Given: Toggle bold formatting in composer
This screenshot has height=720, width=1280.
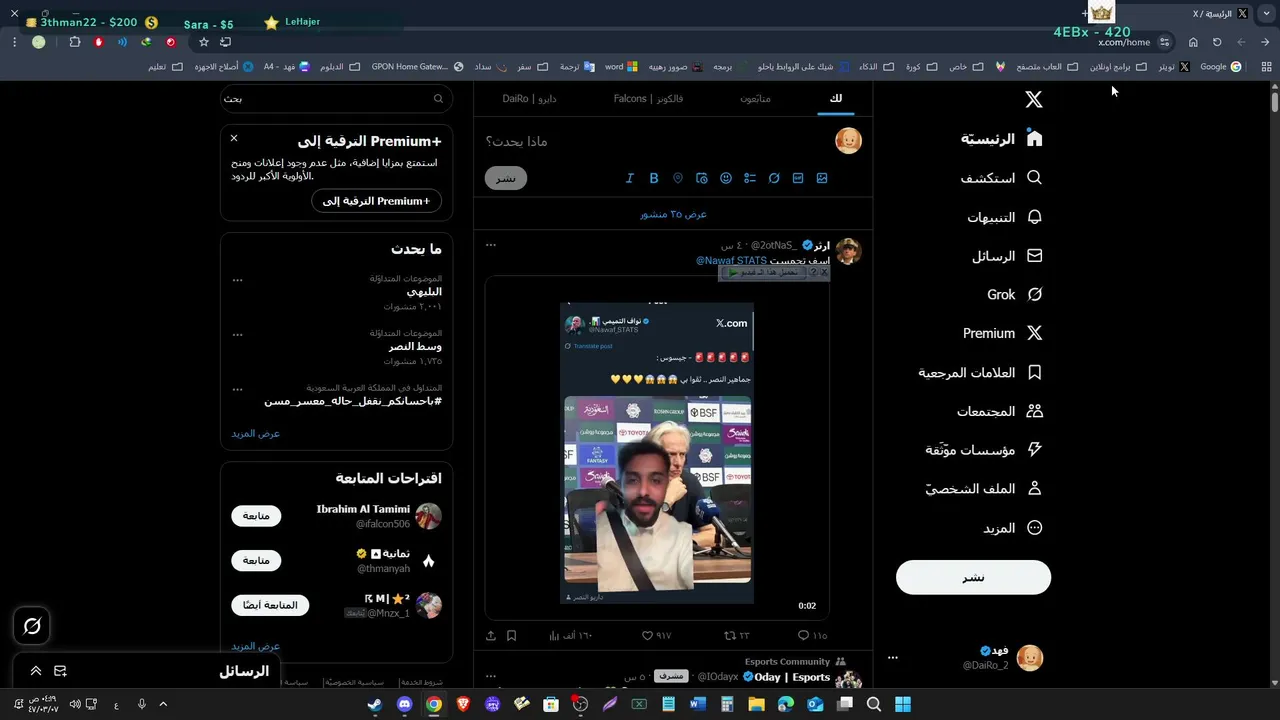Looking at the screenshot, I should [654, 178].
